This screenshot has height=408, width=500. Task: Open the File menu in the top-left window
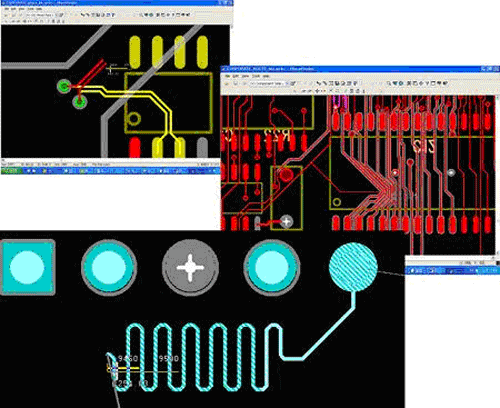6,9
